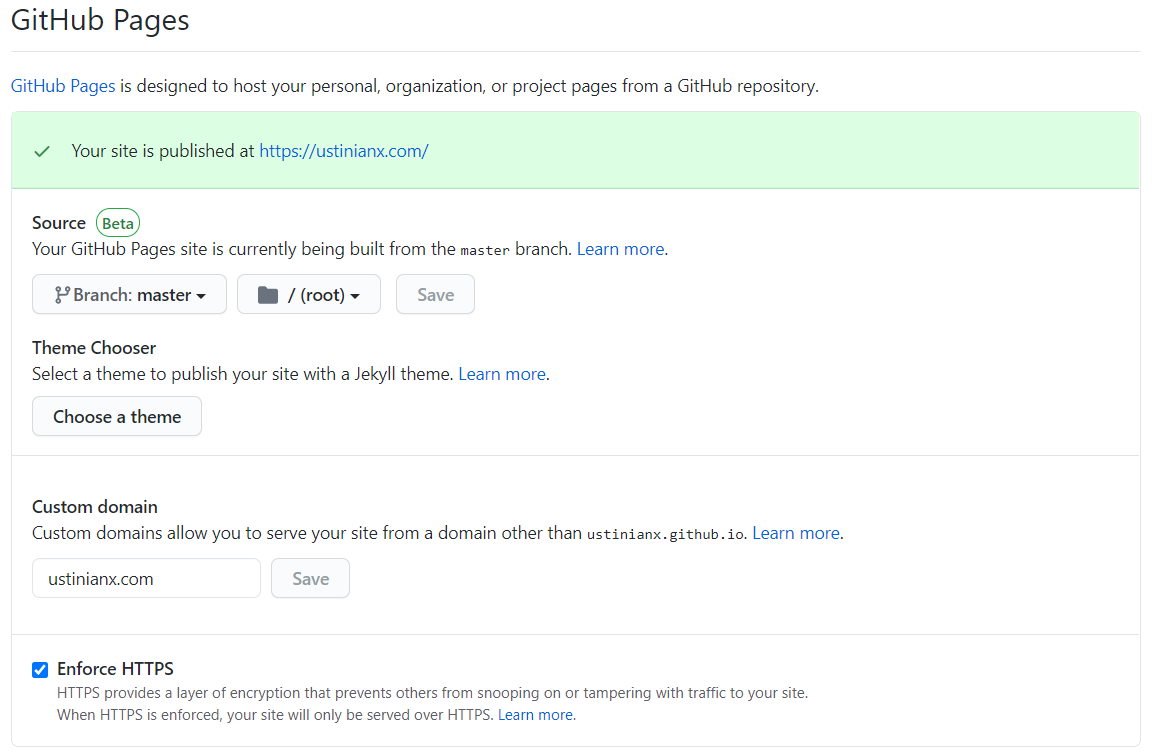
Task: Open the / (root) folder dropdown
Action: (x=309, y=295)
